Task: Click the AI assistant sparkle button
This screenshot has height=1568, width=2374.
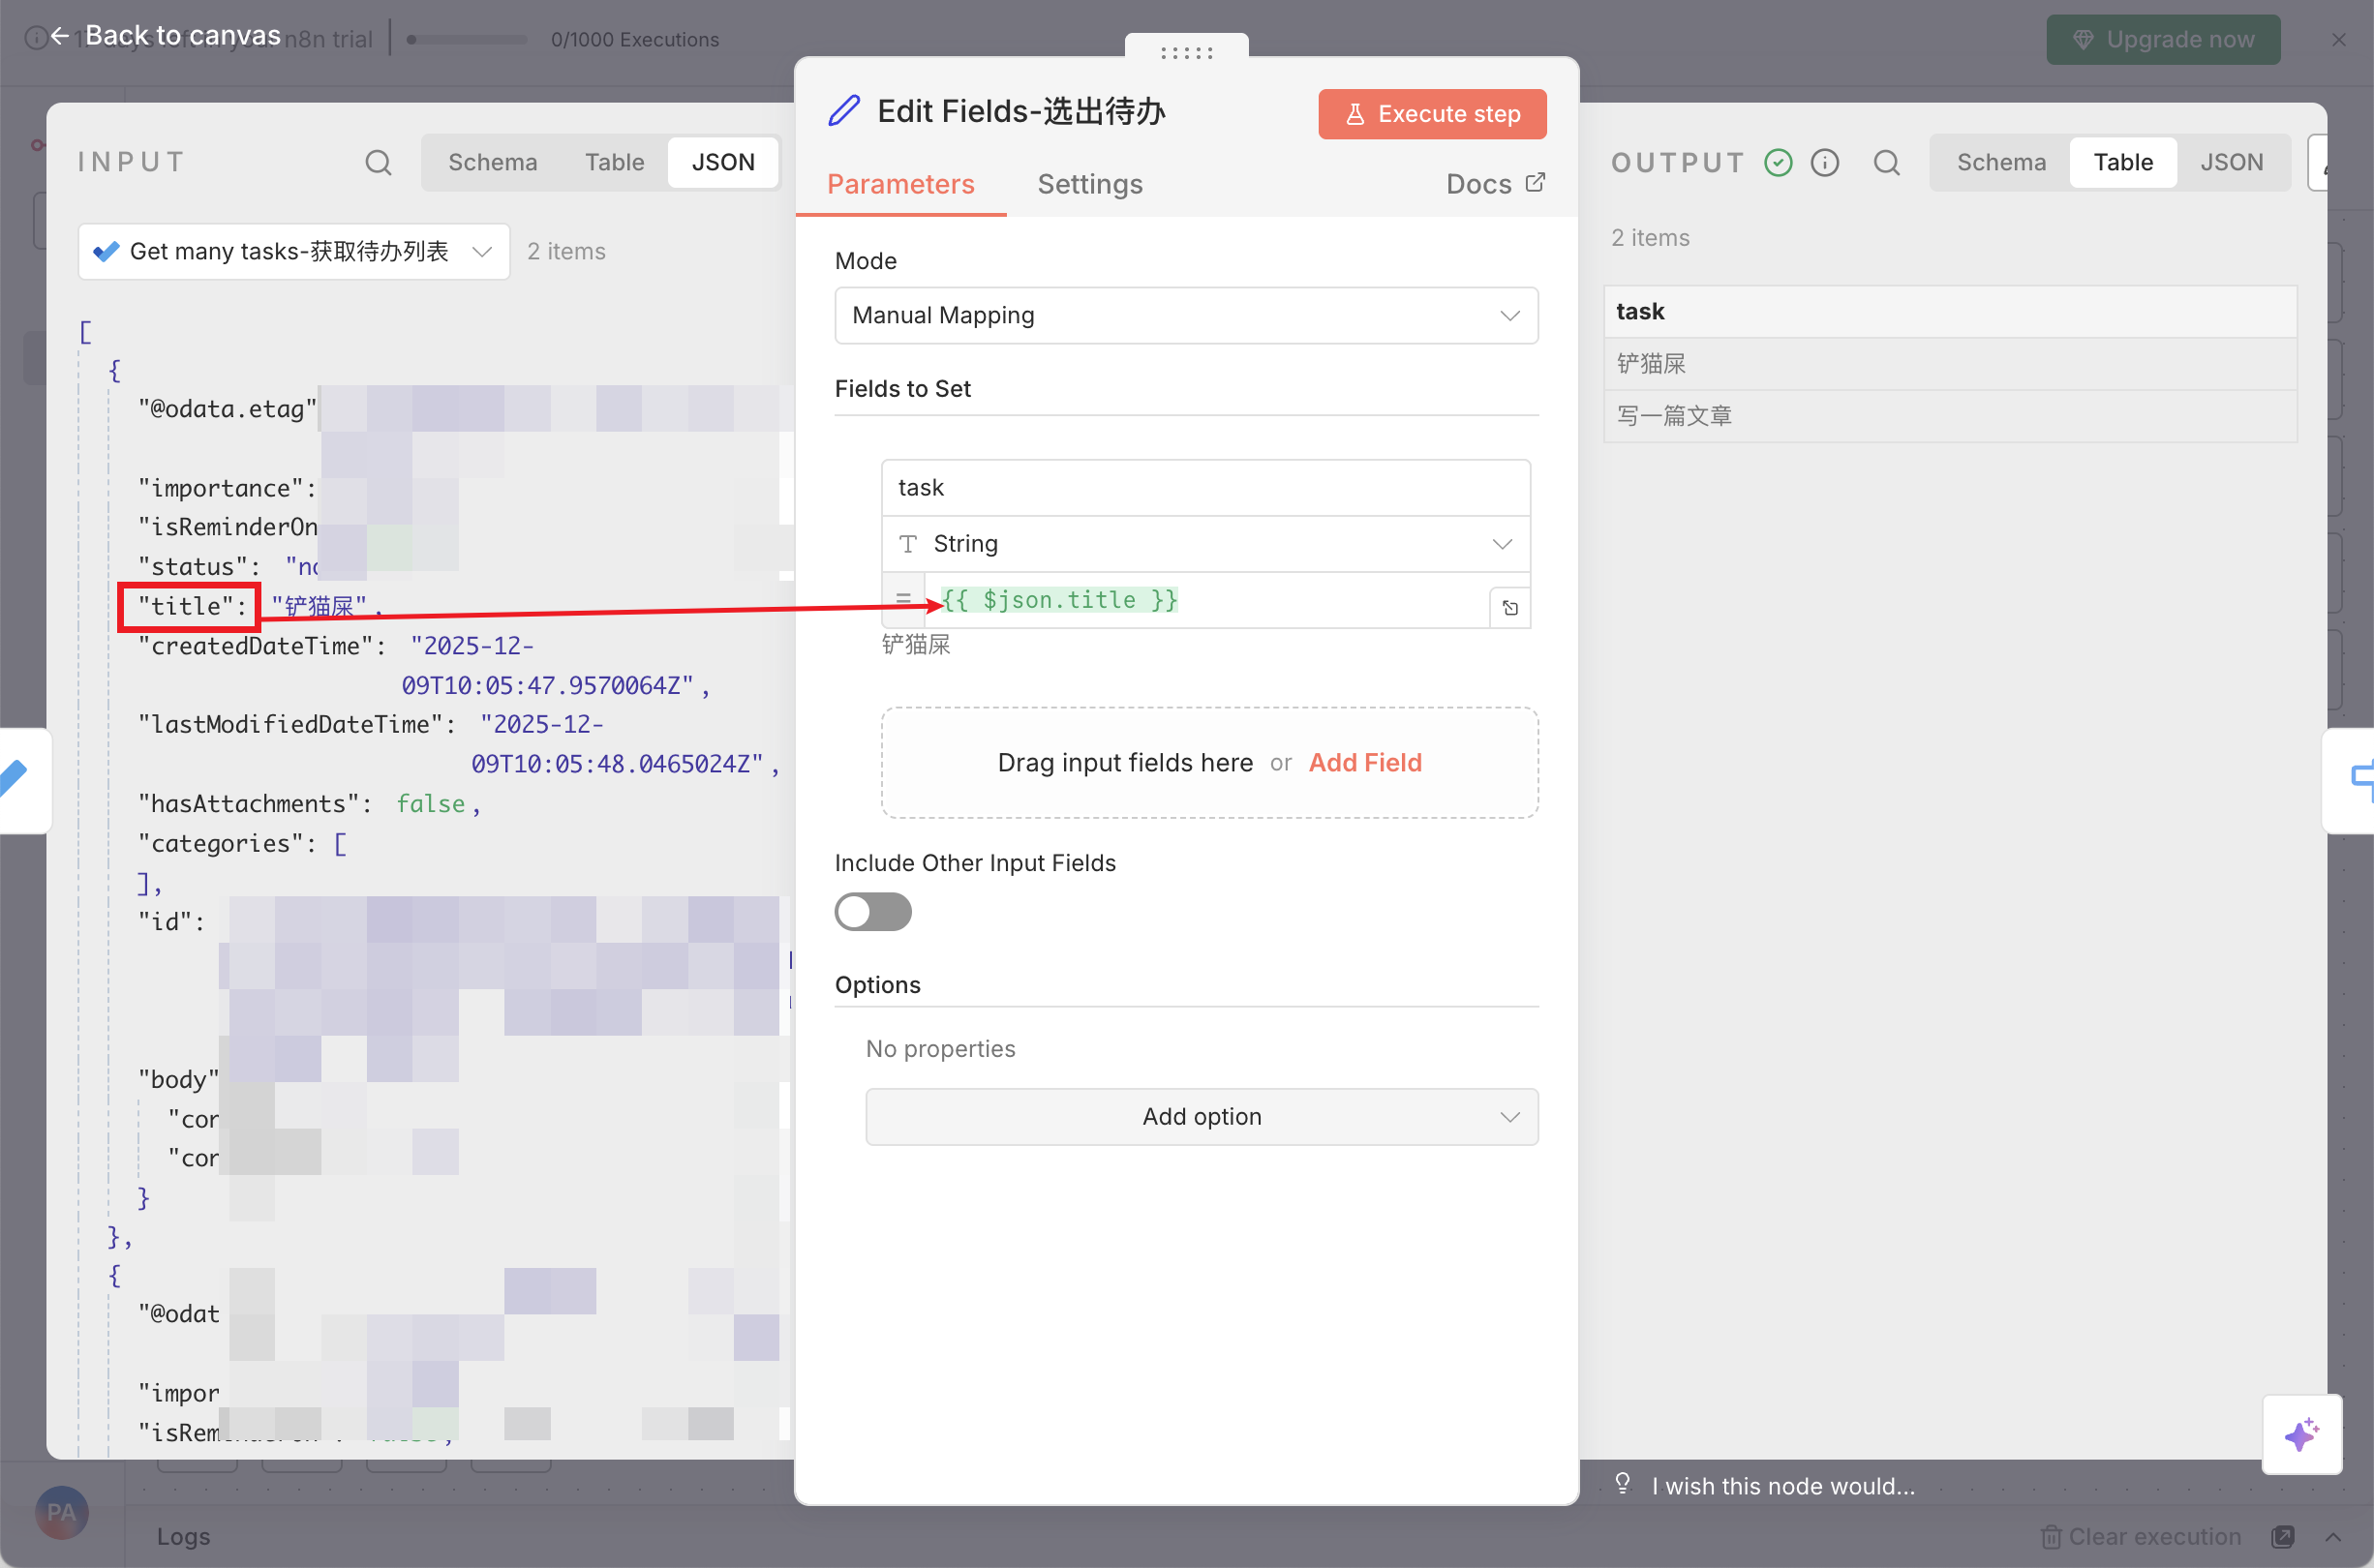Action: click(2301, 1434)
